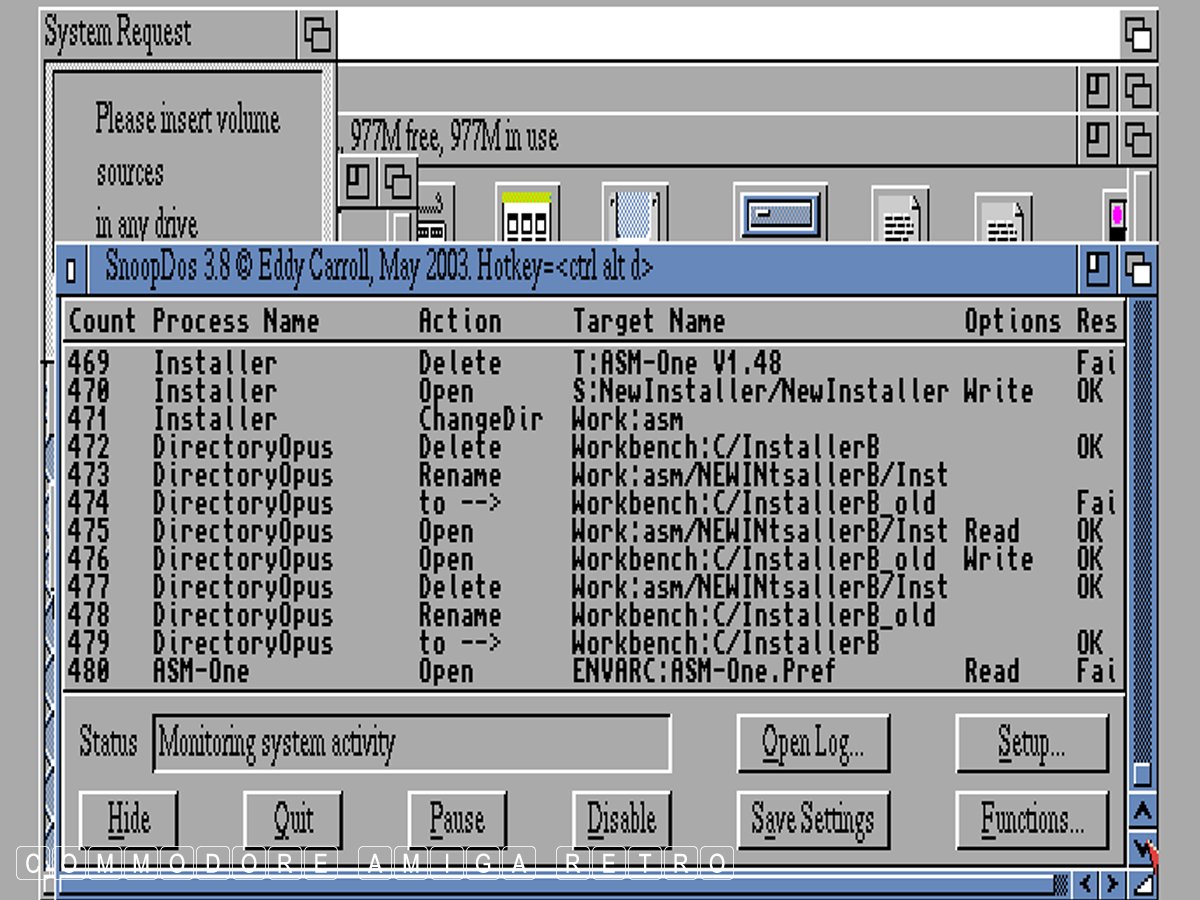Click the OK result in row 472
Image resolution: width=1200 pixels, height=900 pixels.
(1090, 447)
